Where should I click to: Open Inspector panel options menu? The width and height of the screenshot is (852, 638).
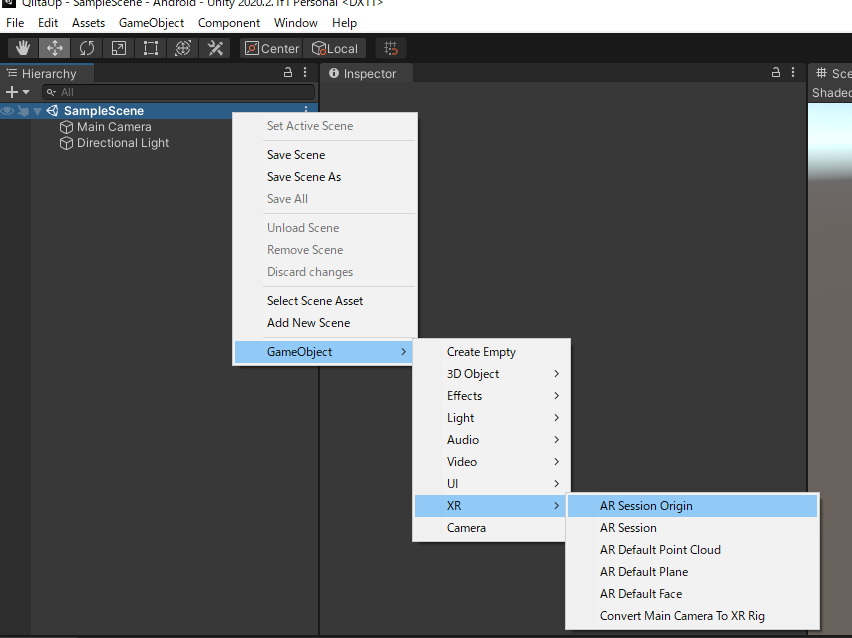click(793, 72)
